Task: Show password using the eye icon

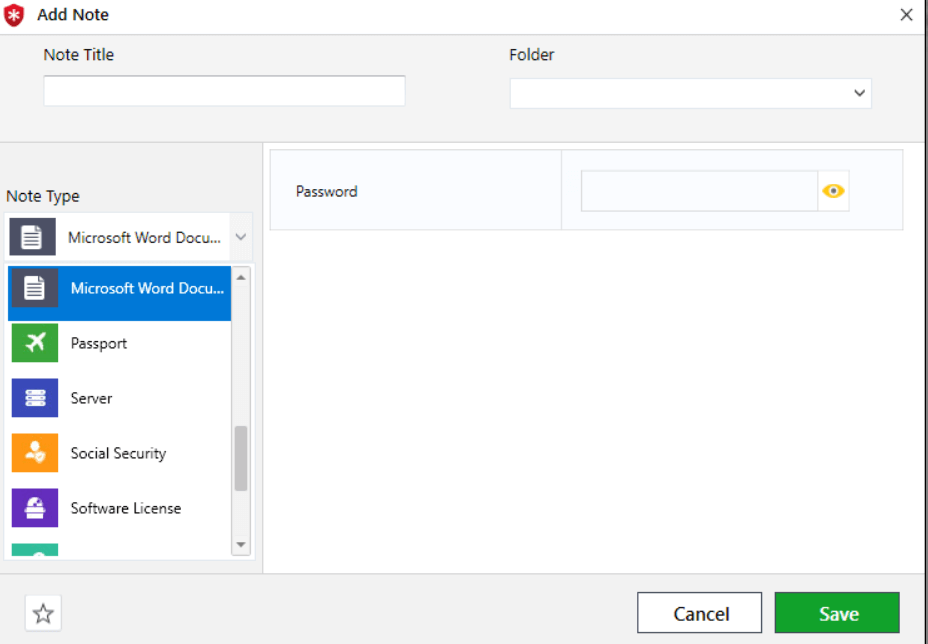Action: coord(833,191)
